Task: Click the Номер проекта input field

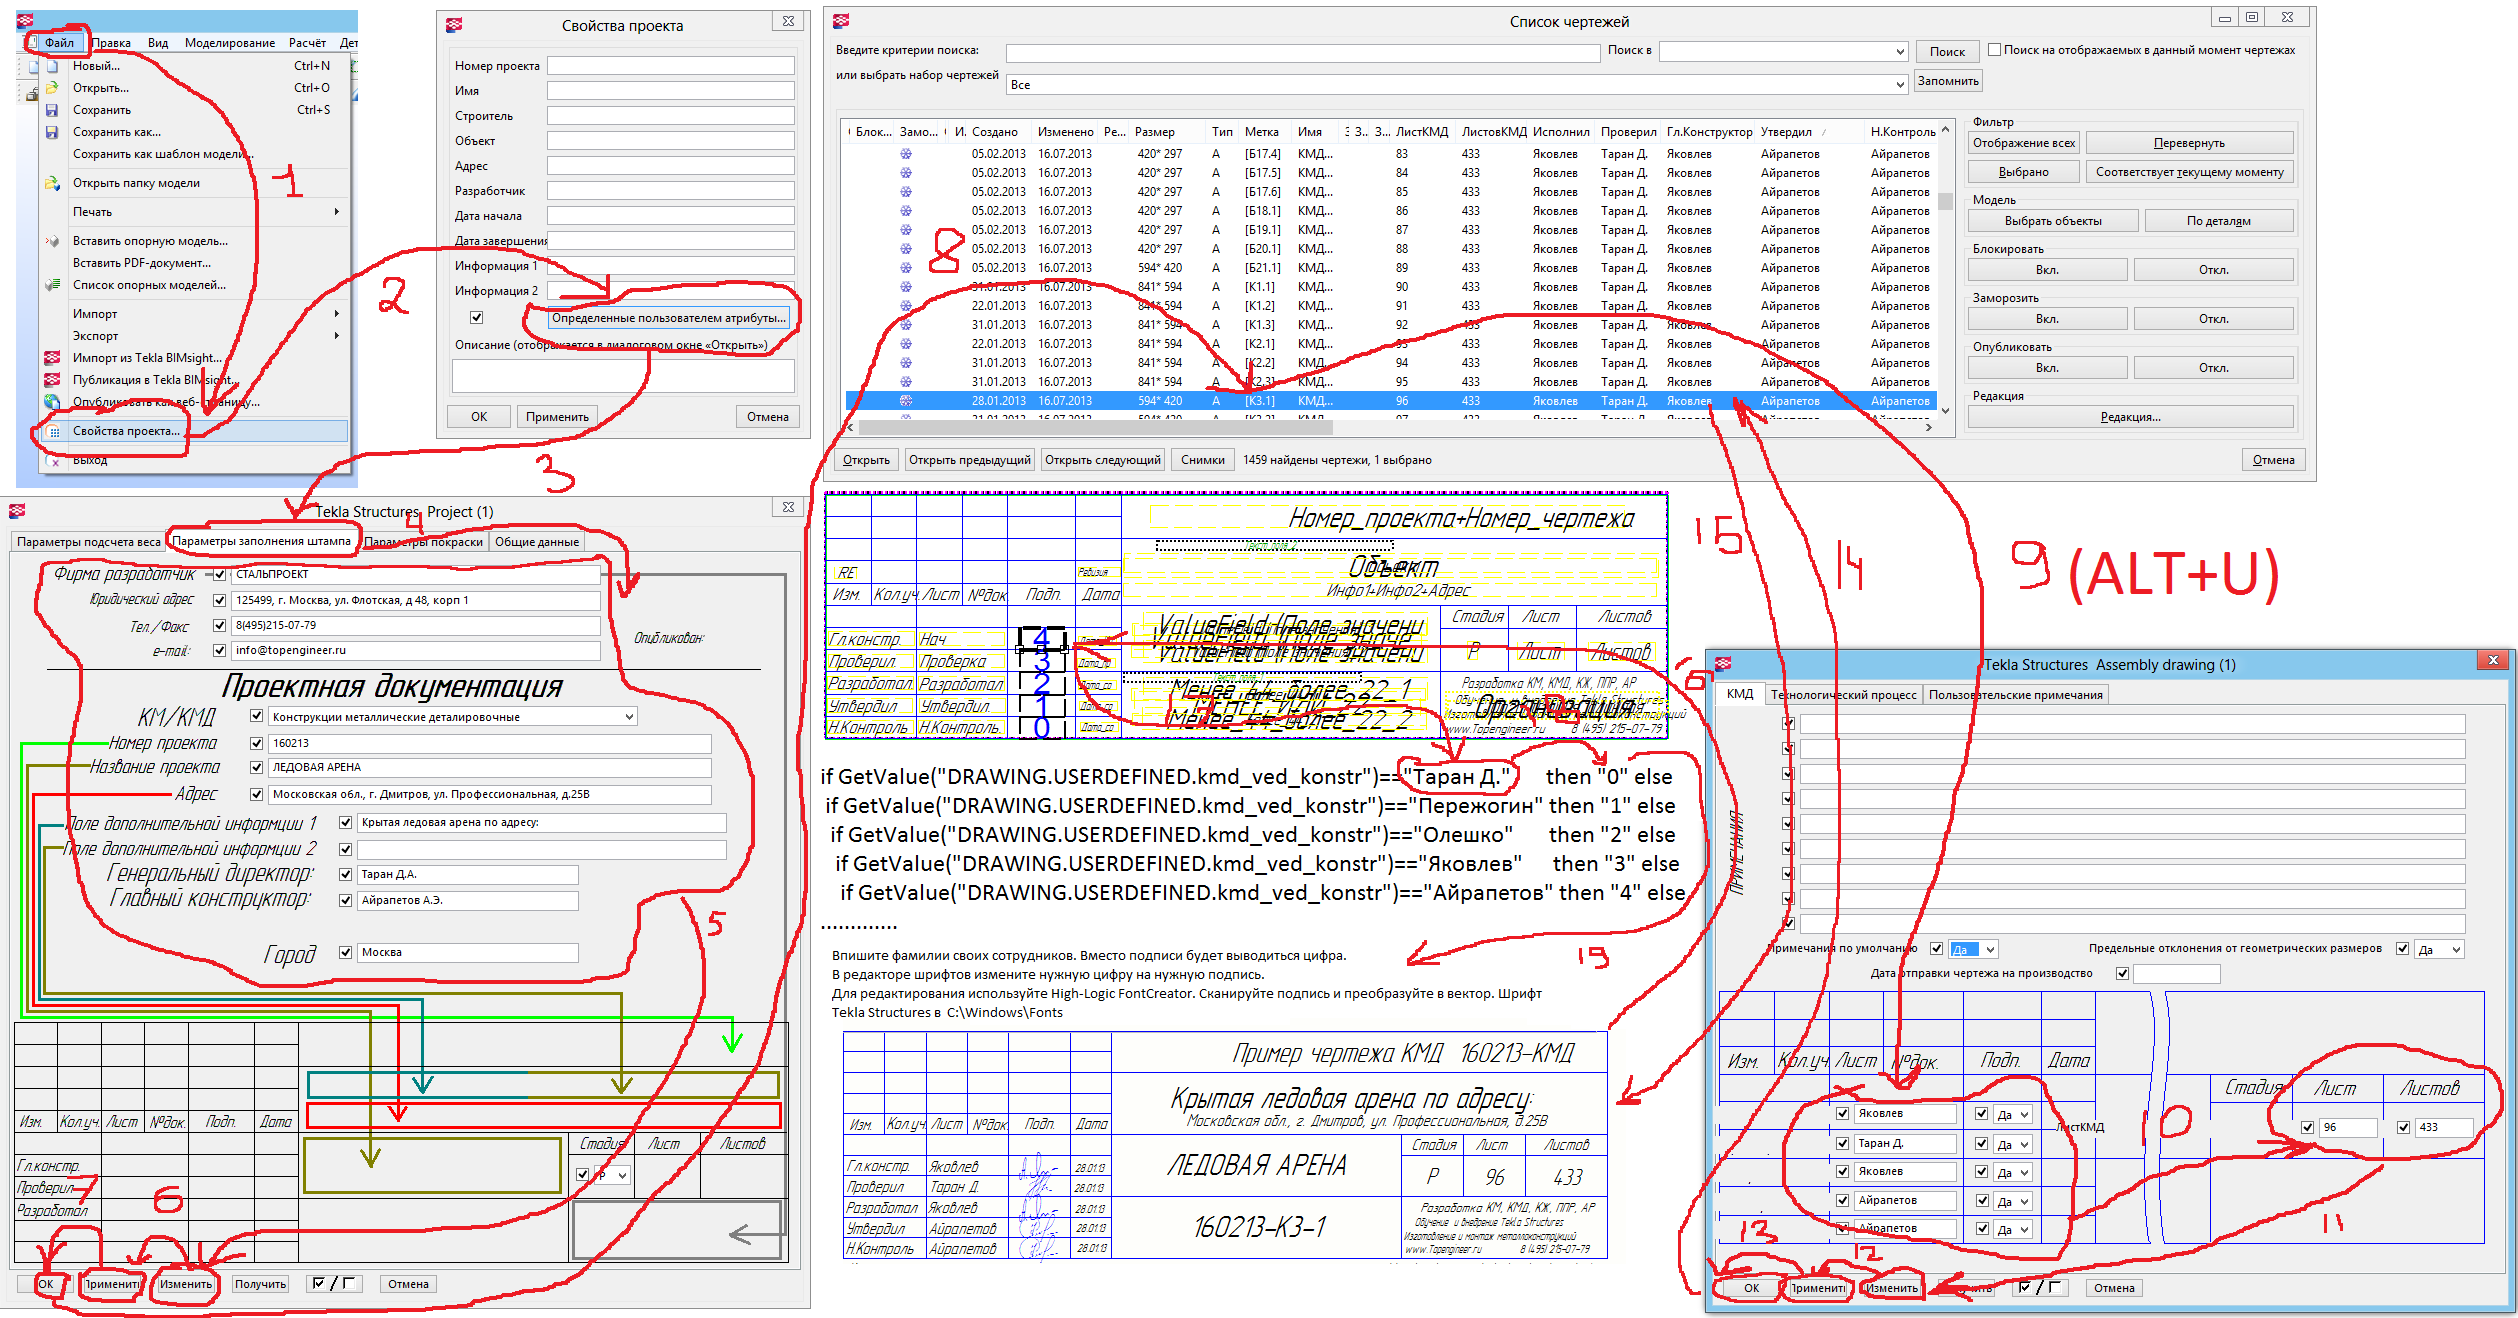Action: [x=670, y=66]
